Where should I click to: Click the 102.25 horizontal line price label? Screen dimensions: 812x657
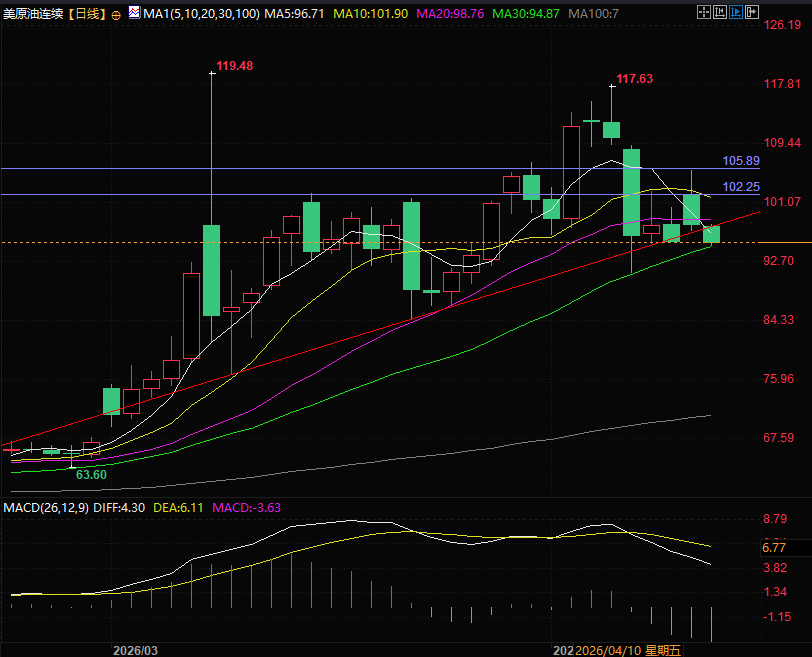pyautogui.click(x=741, y=187)
